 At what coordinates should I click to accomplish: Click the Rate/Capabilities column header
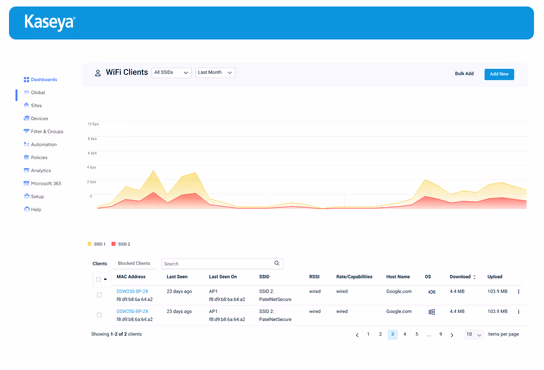click(354, 277)
